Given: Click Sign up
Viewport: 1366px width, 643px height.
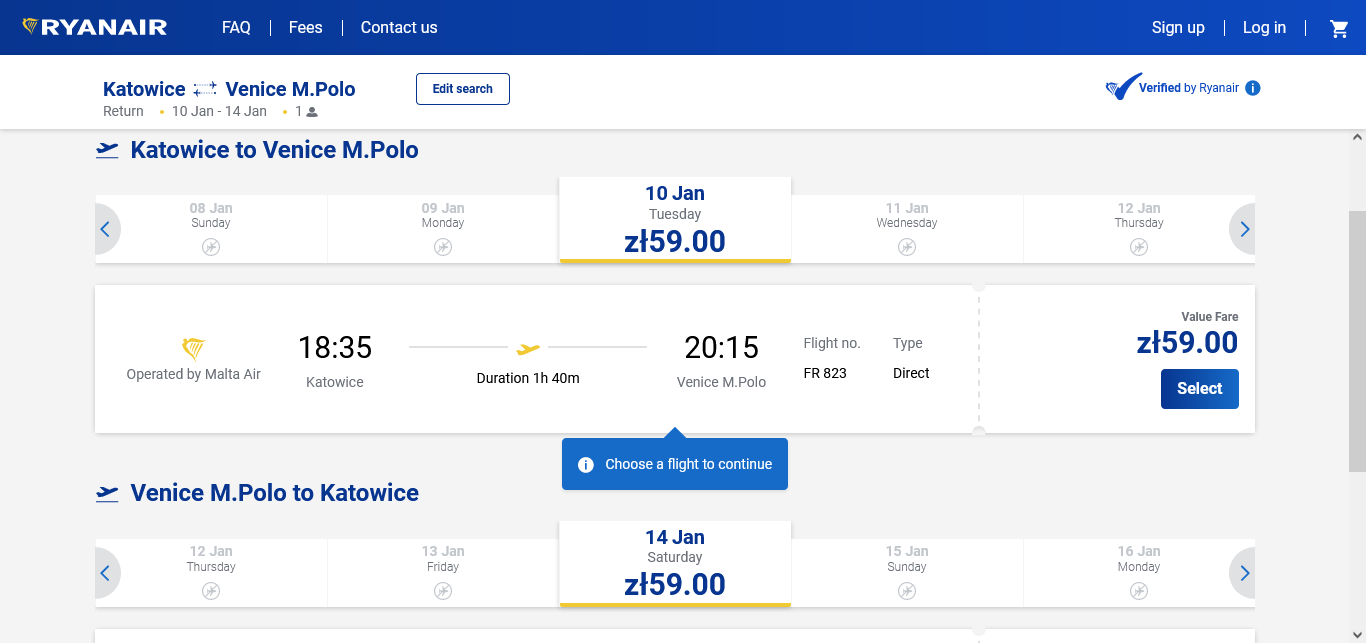Looking at the screenshot, I should coord(1178,28).
